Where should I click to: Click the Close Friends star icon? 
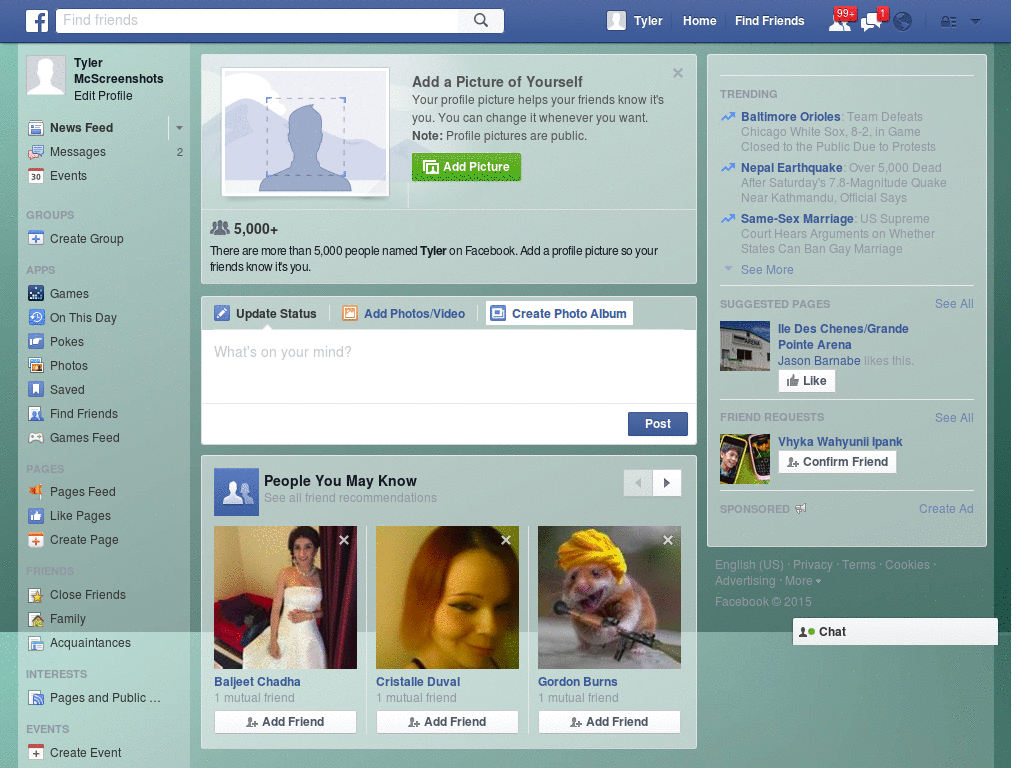(x=36, y=595)
